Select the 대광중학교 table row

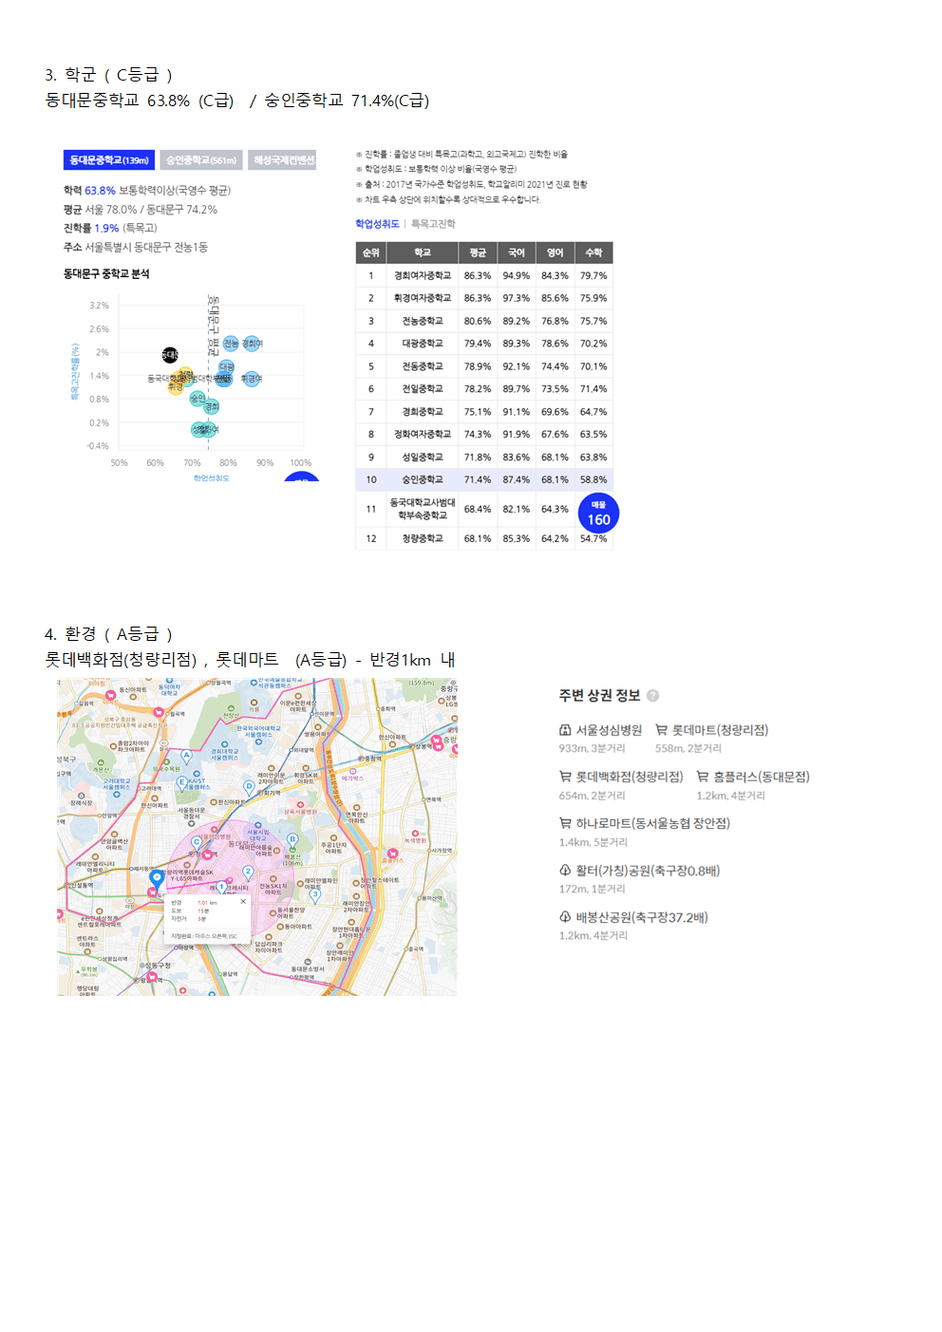tap(484, 343)
